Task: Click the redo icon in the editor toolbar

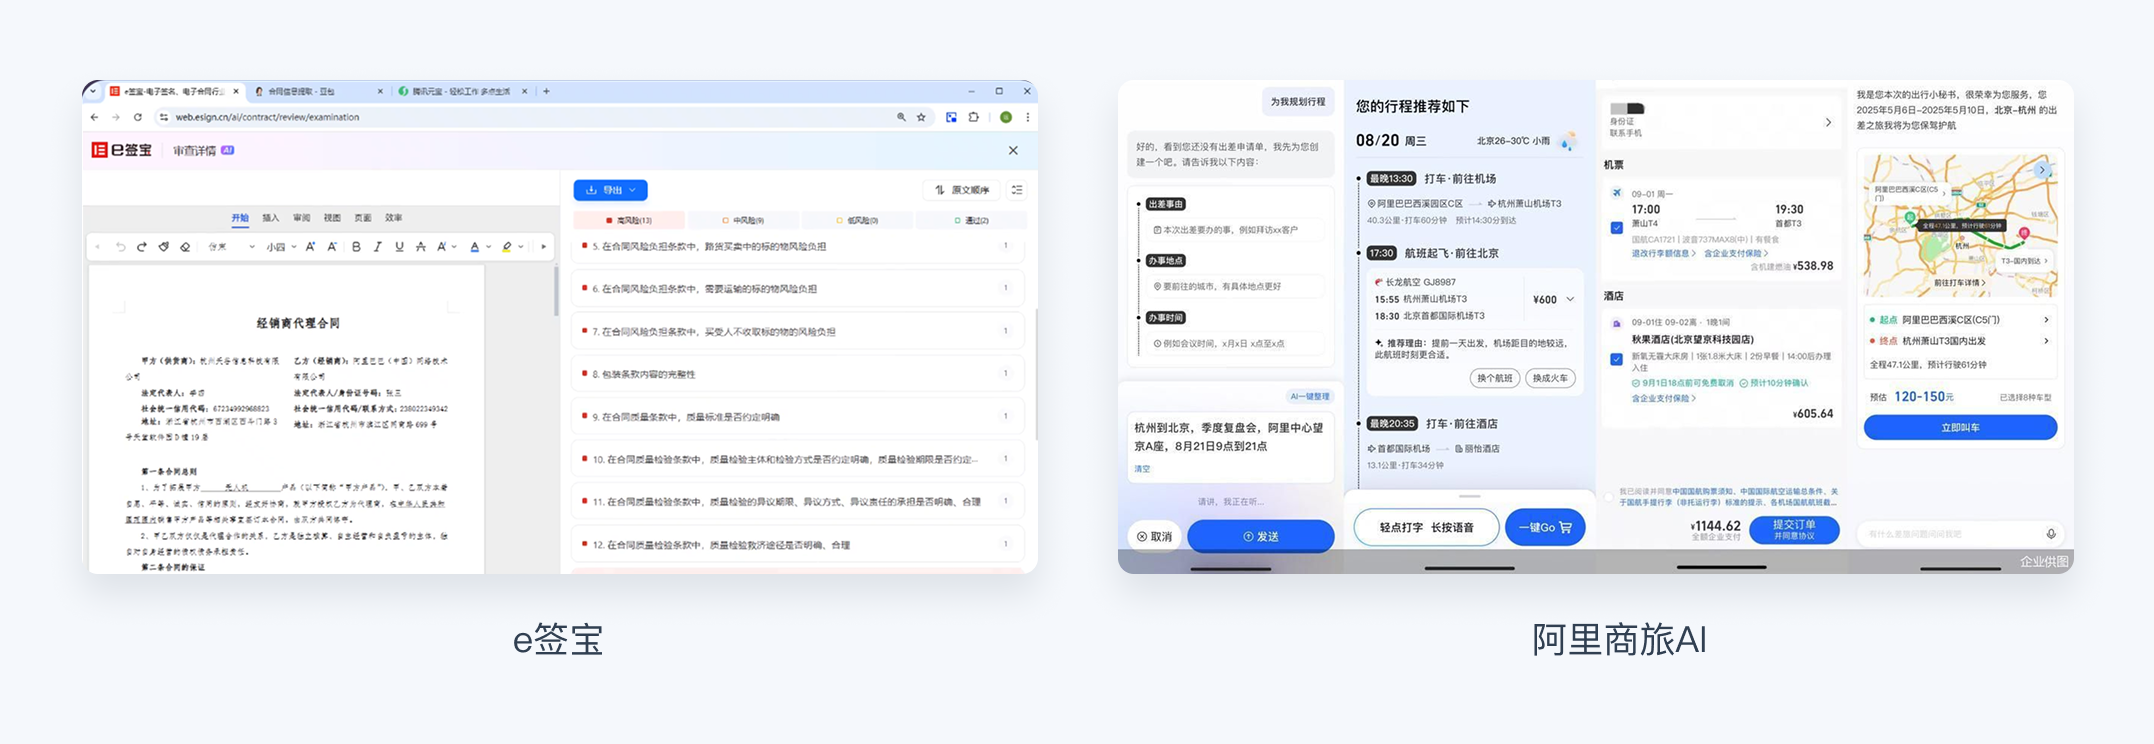Action: [x=142, y=247]
